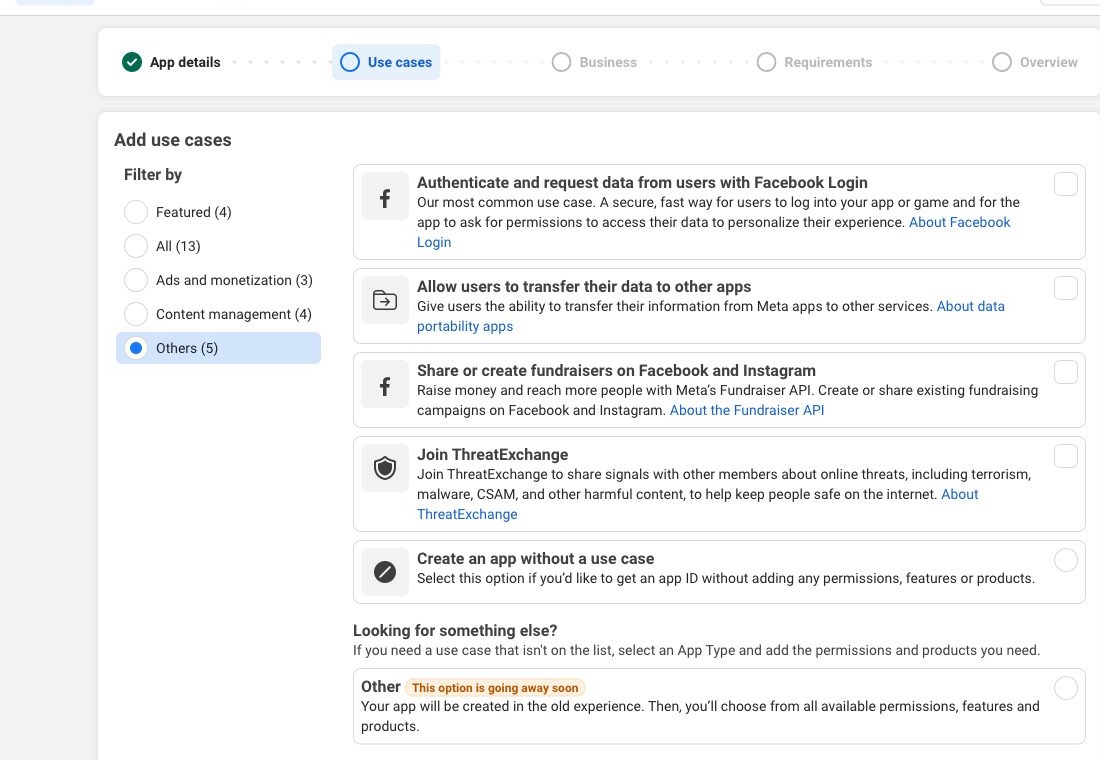Open About the Fundraiser API link
Screen dimensions: 1100x760
tap(747, 410)
